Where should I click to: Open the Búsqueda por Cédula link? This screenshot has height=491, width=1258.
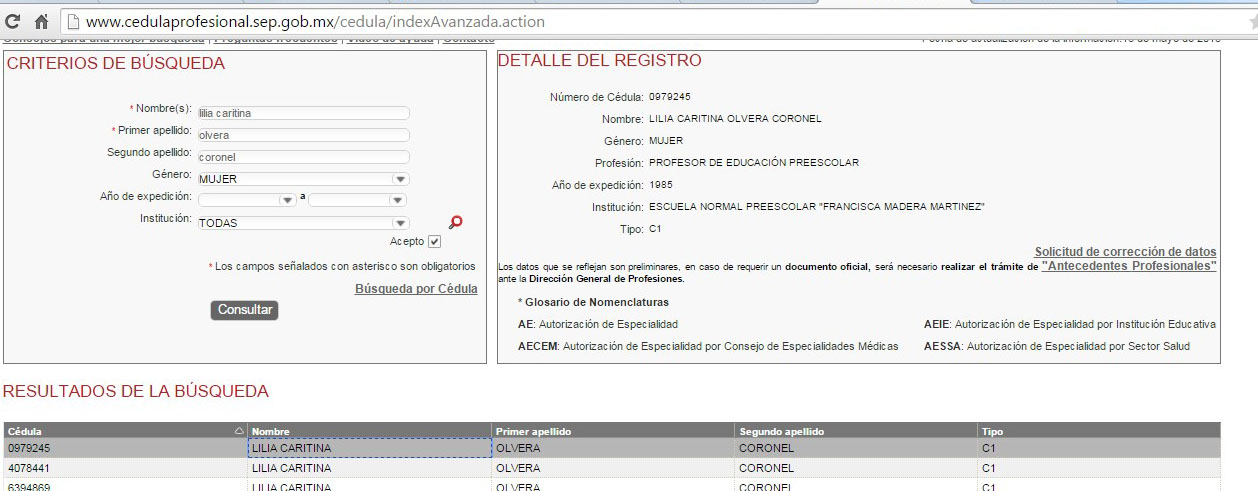pos(416,289)
